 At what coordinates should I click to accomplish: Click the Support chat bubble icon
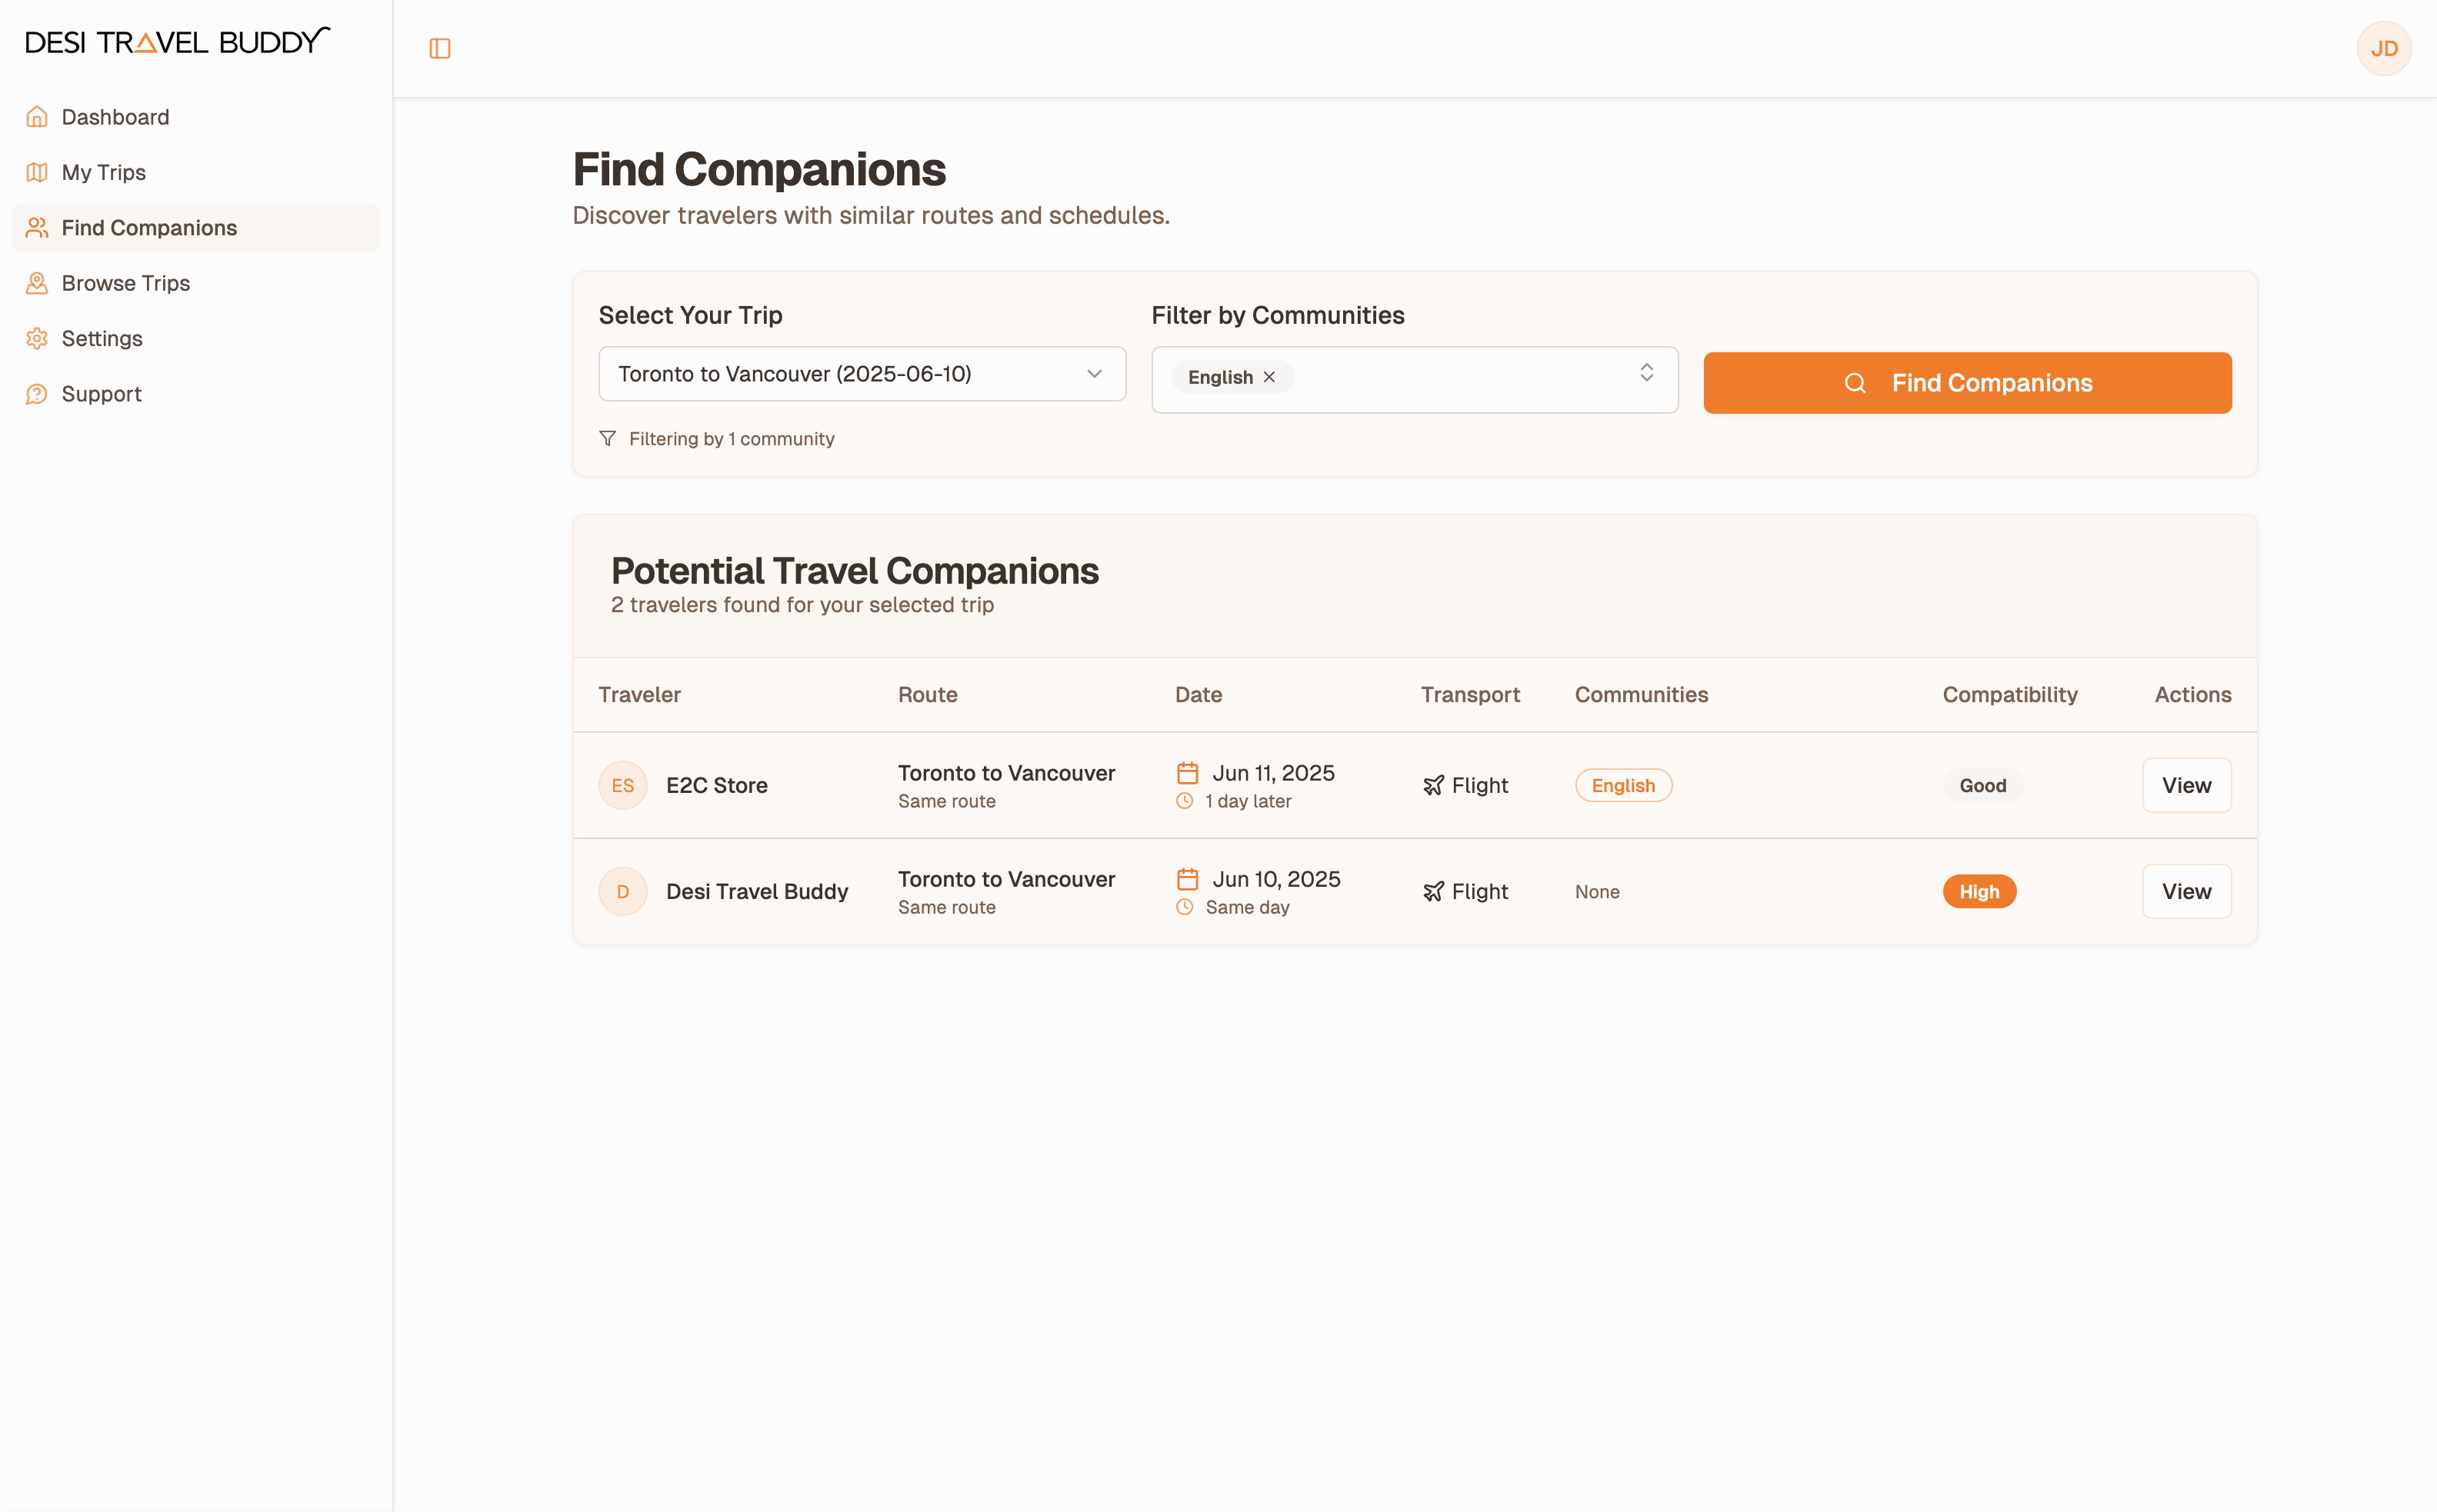[x=37, y=393]
